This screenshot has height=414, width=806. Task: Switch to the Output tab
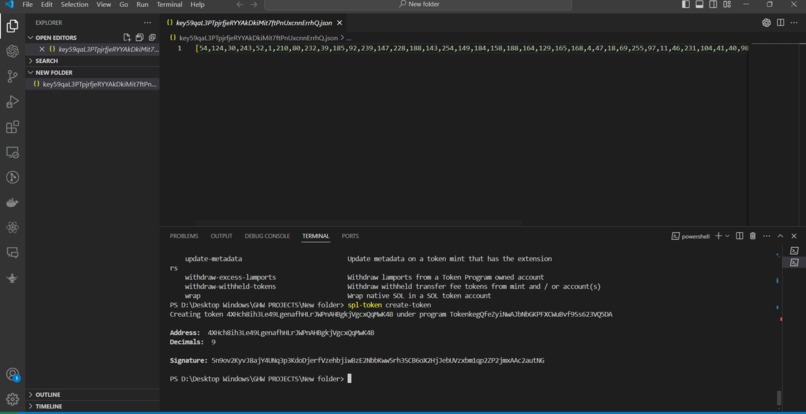coord(222,236)
